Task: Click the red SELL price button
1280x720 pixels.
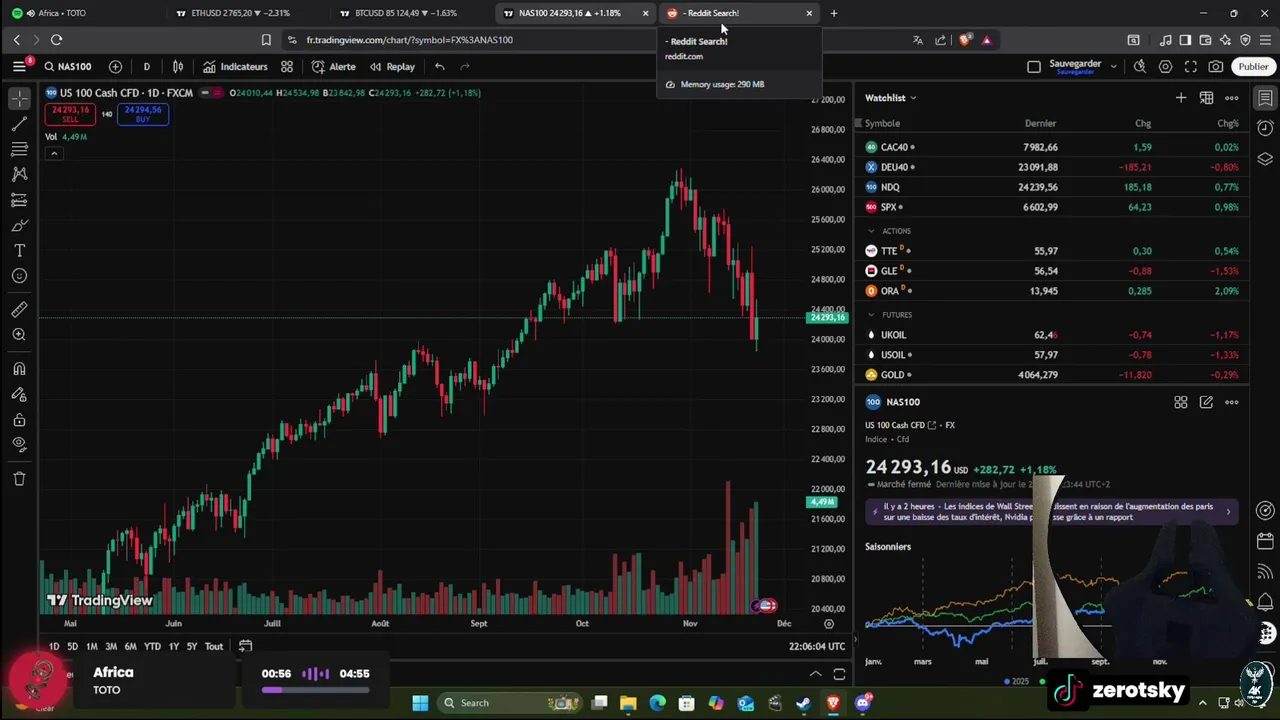Action: point(70,114)
